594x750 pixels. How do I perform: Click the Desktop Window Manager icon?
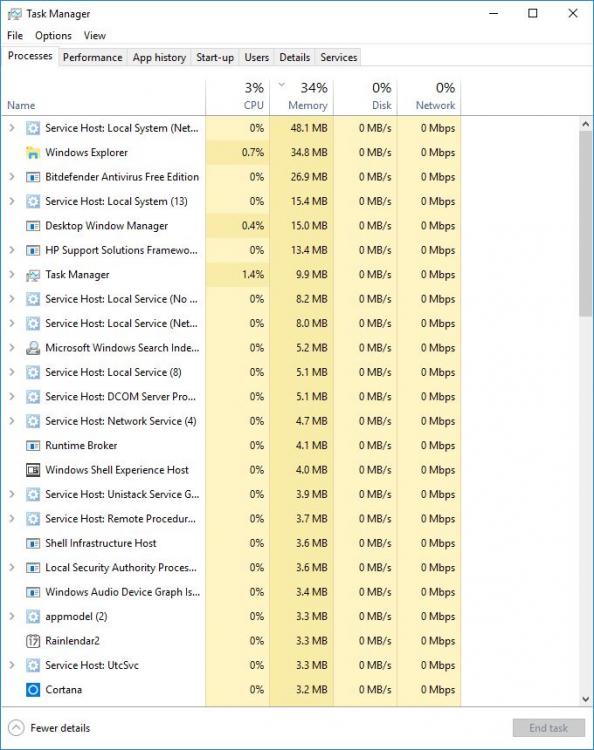coord(33,226)
